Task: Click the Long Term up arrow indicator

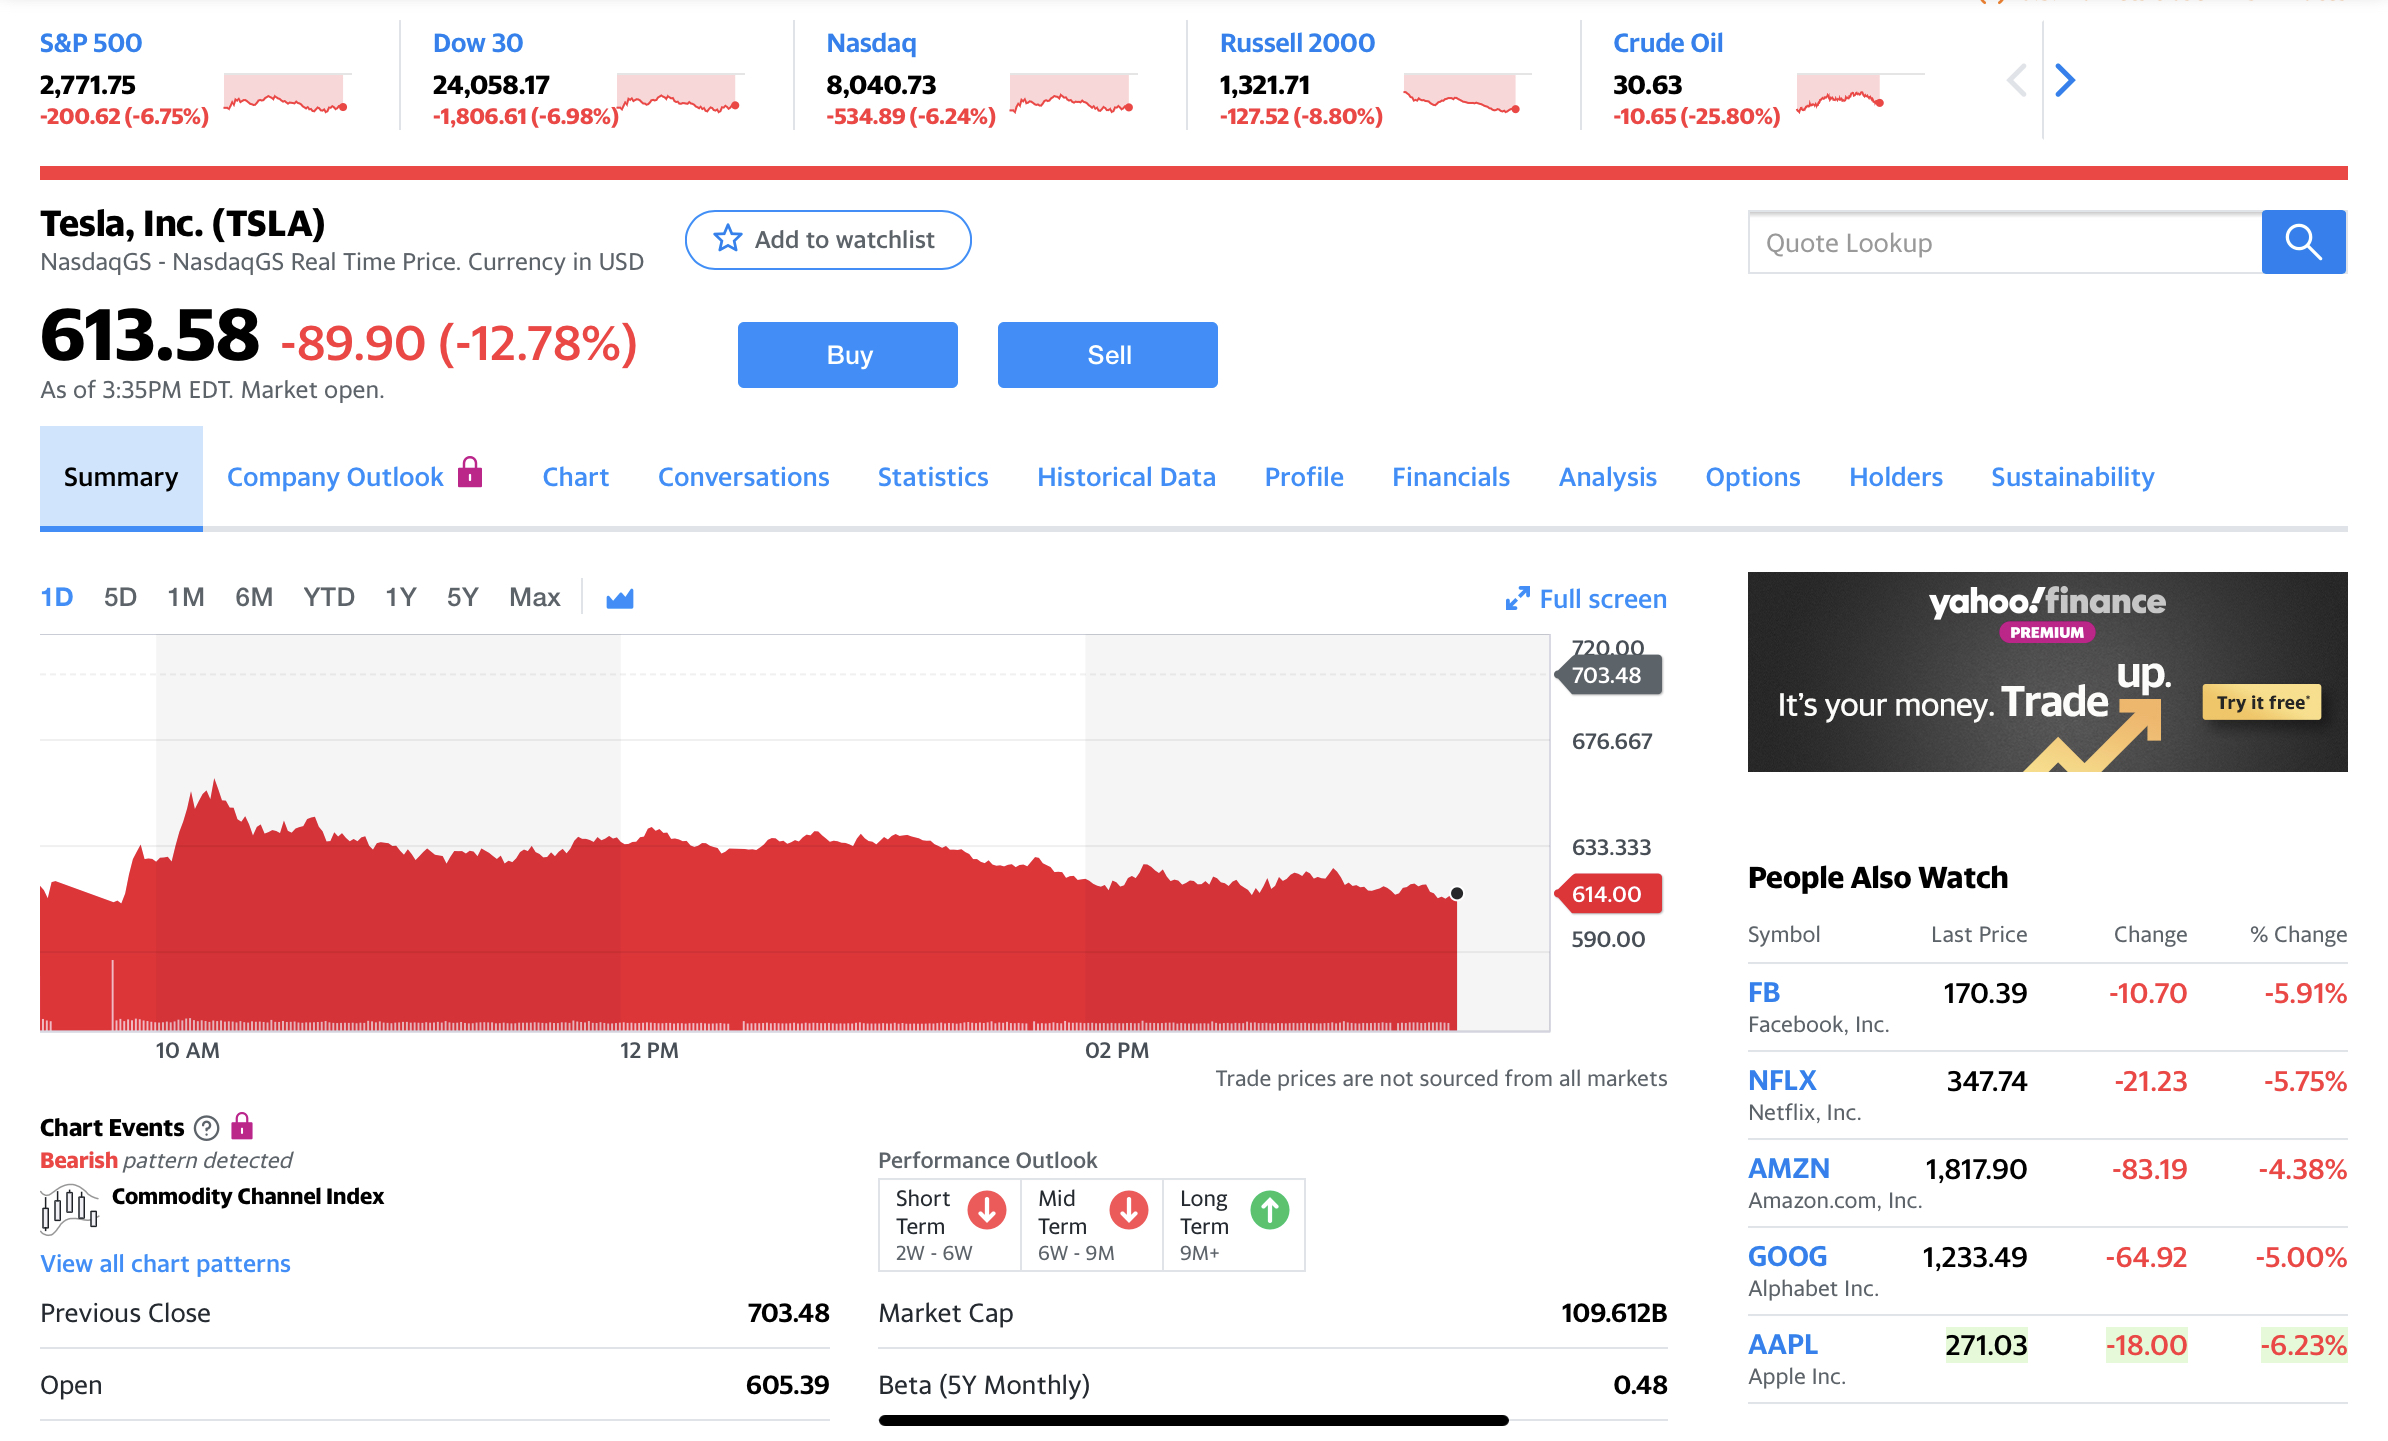Action: [x=1270, y=1210]
